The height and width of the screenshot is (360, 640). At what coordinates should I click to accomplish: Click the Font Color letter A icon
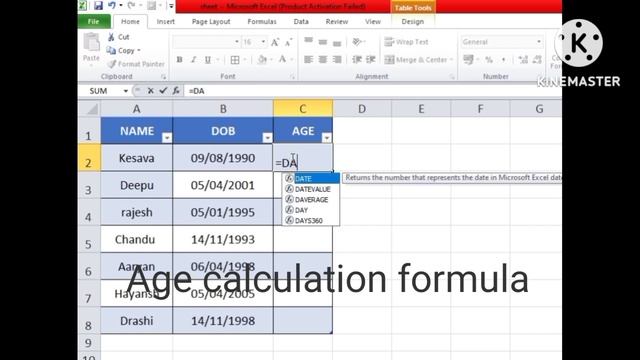coord(282,60)
